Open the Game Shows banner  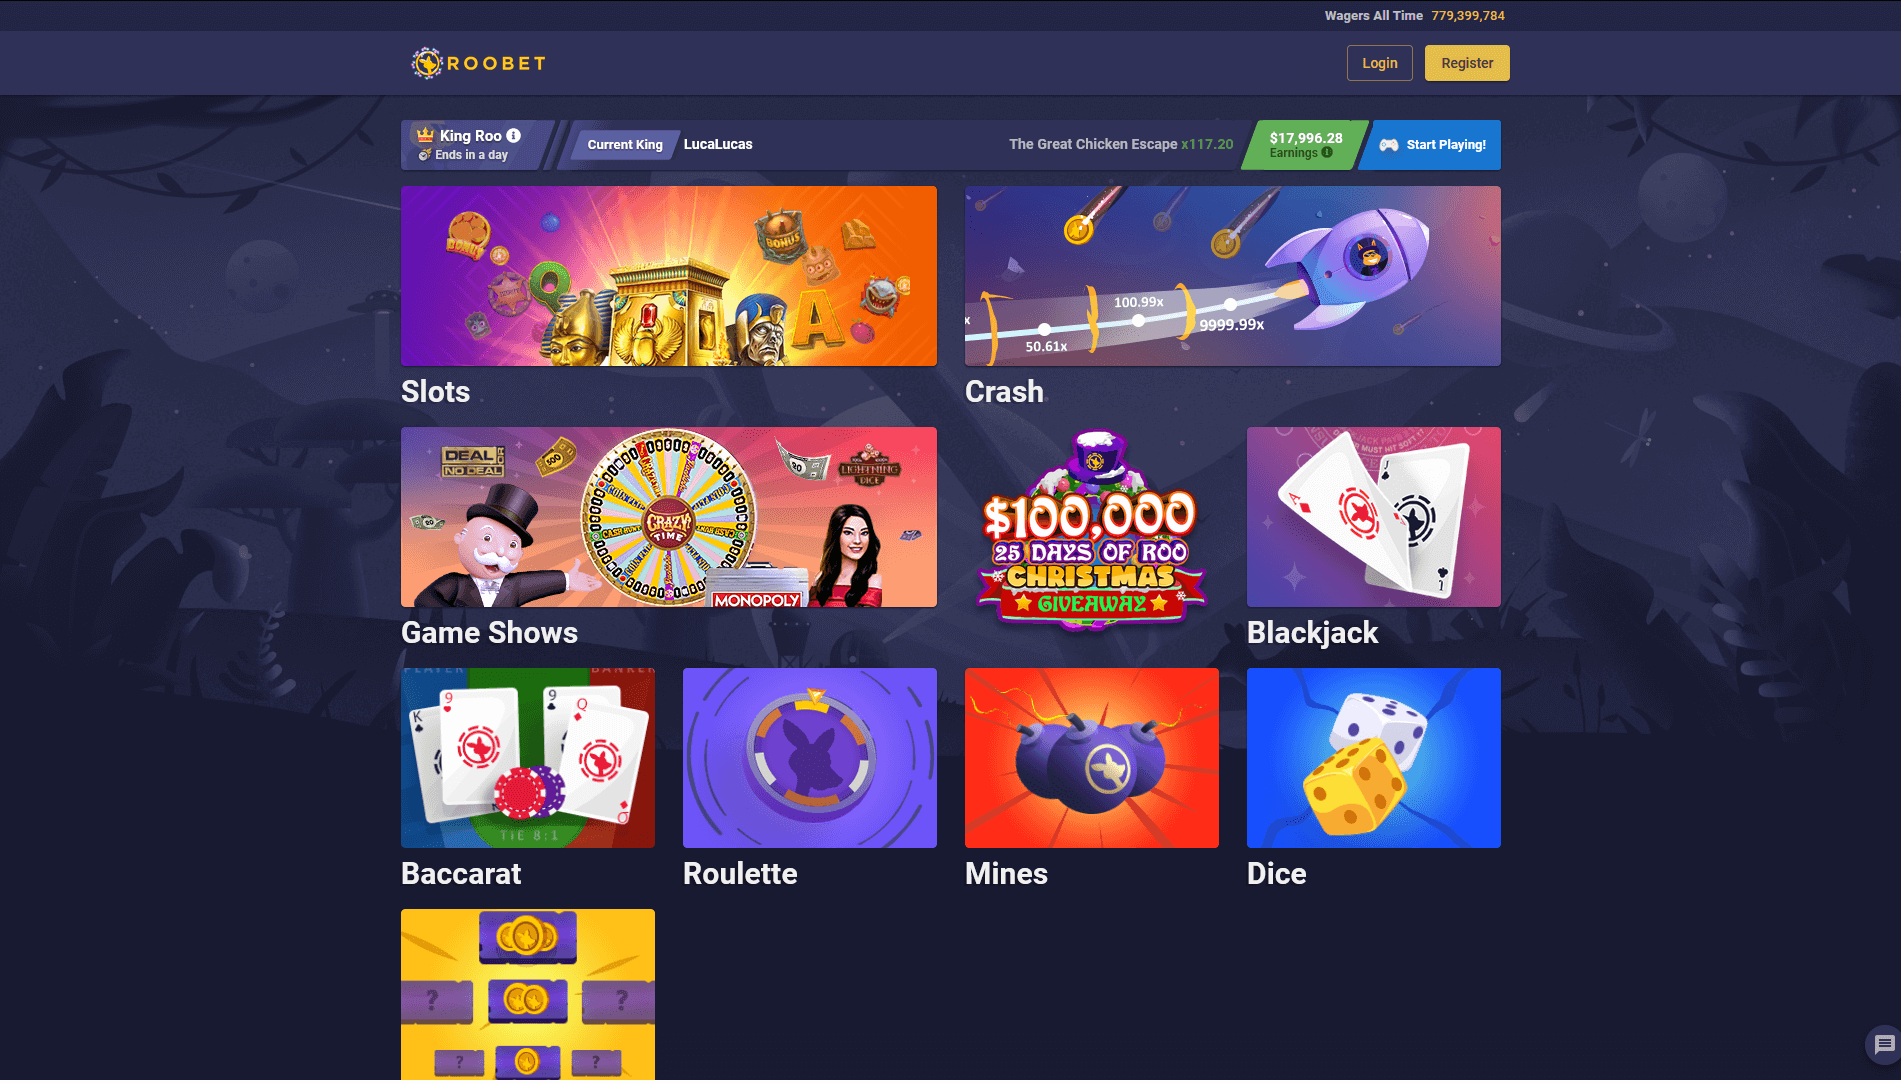coord(669,517)
